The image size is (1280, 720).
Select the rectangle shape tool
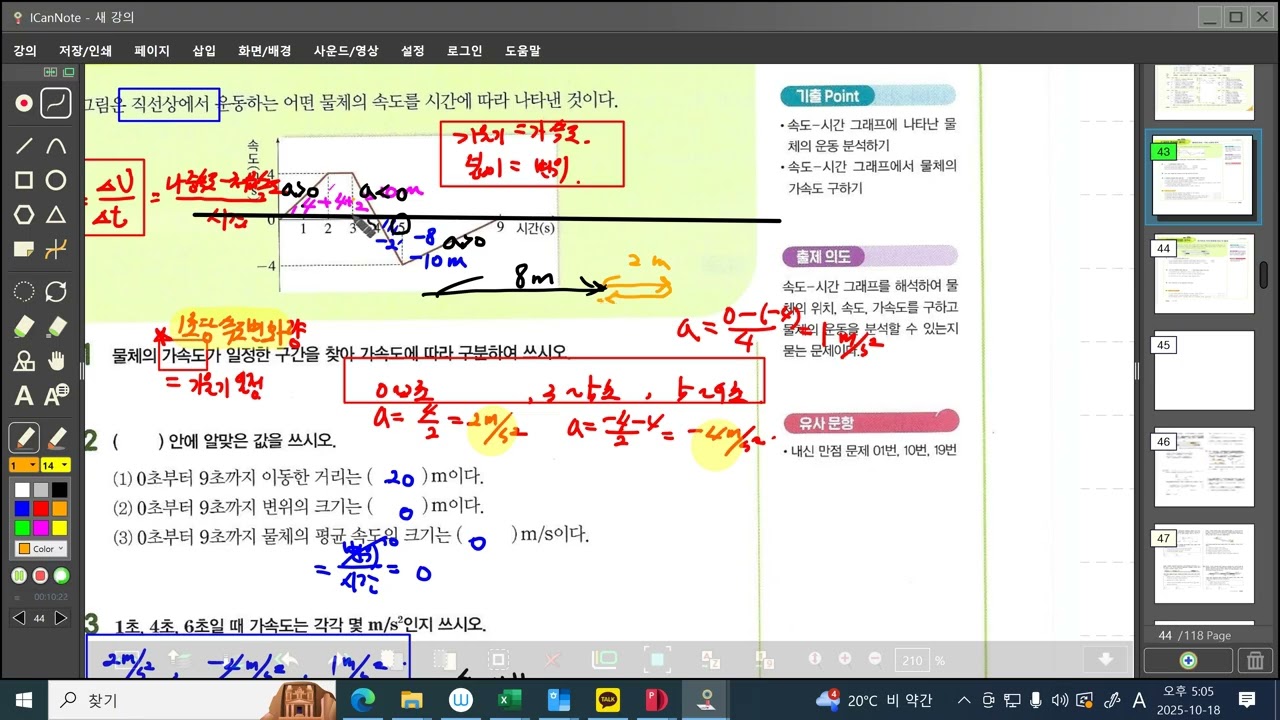point(24,180)
